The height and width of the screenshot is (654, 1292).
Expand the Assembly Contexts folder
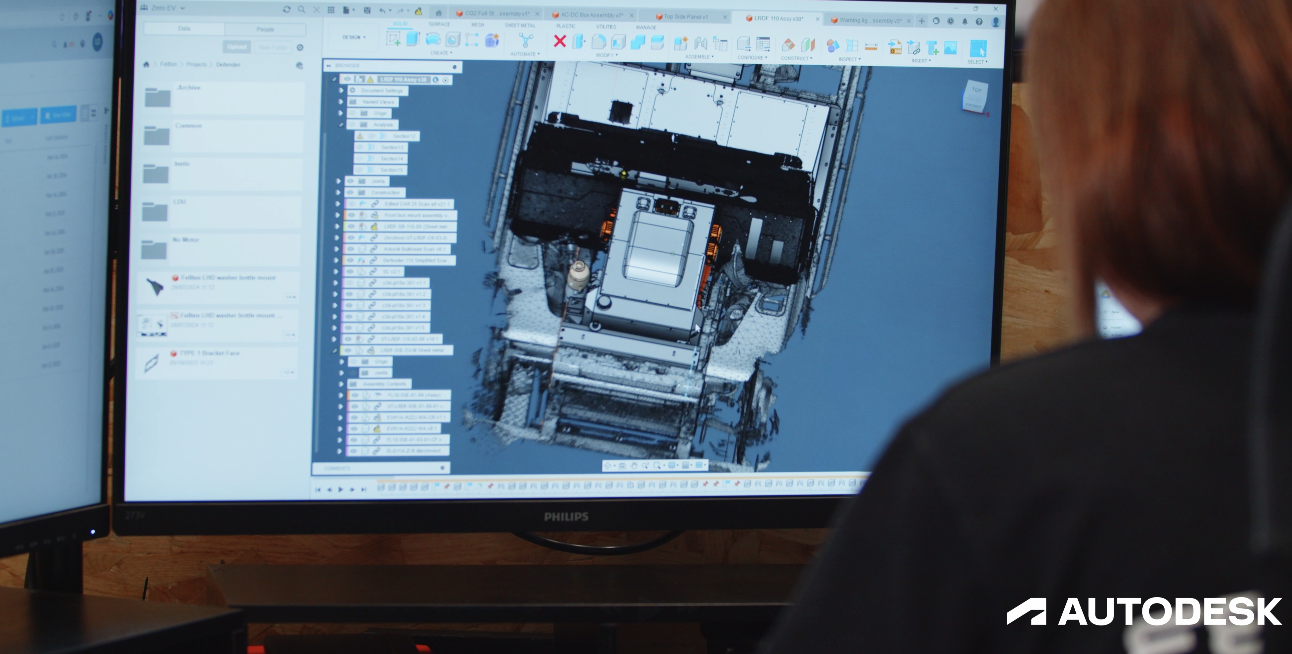(x=341, y=384)
